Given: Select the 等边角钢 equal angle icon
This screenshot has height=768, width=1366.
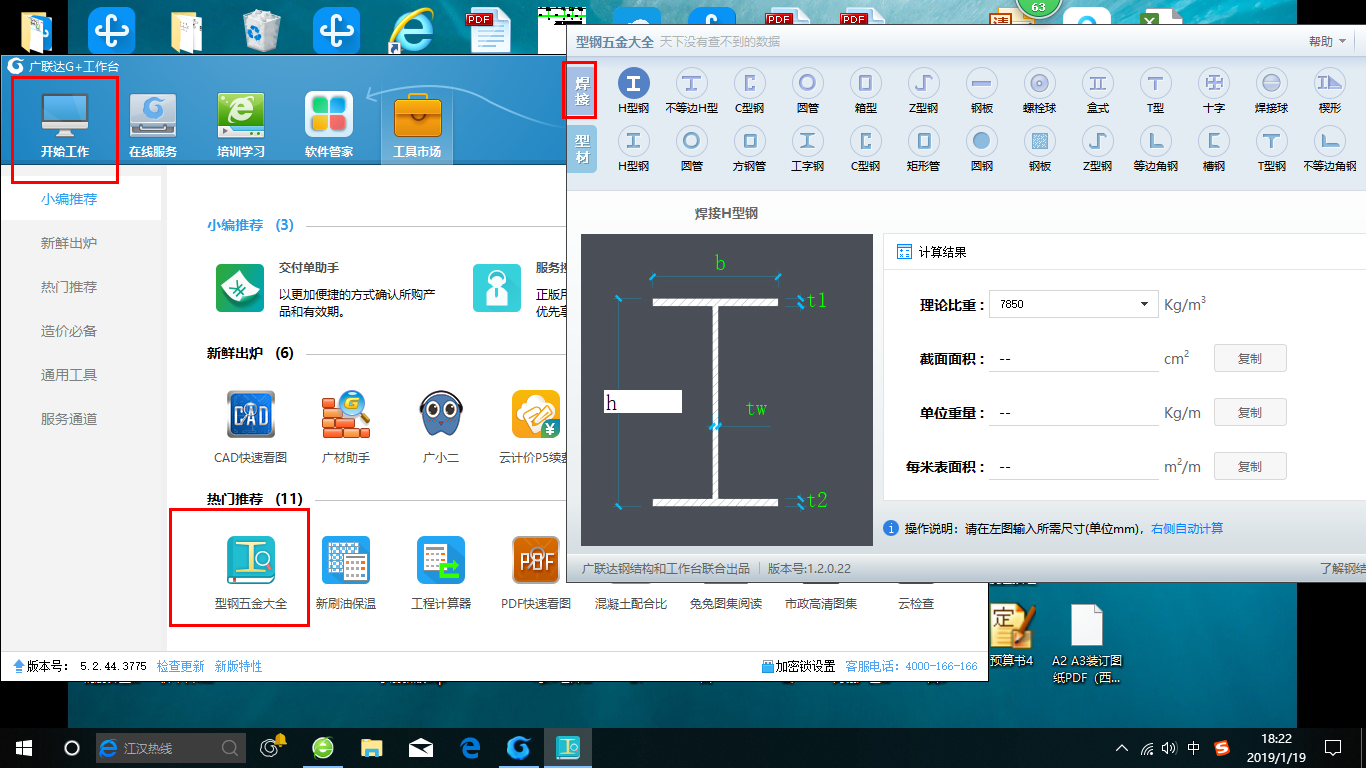Looking at the screenshot, I should coord(1156,149).
